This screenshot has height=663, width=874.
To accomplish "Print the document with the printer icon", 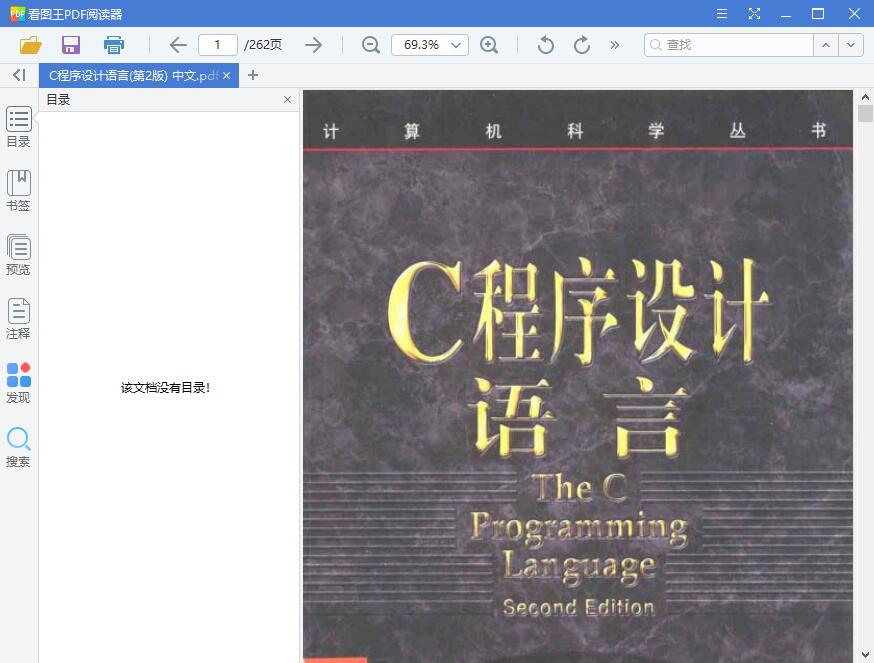I will [x=114, y=45].
